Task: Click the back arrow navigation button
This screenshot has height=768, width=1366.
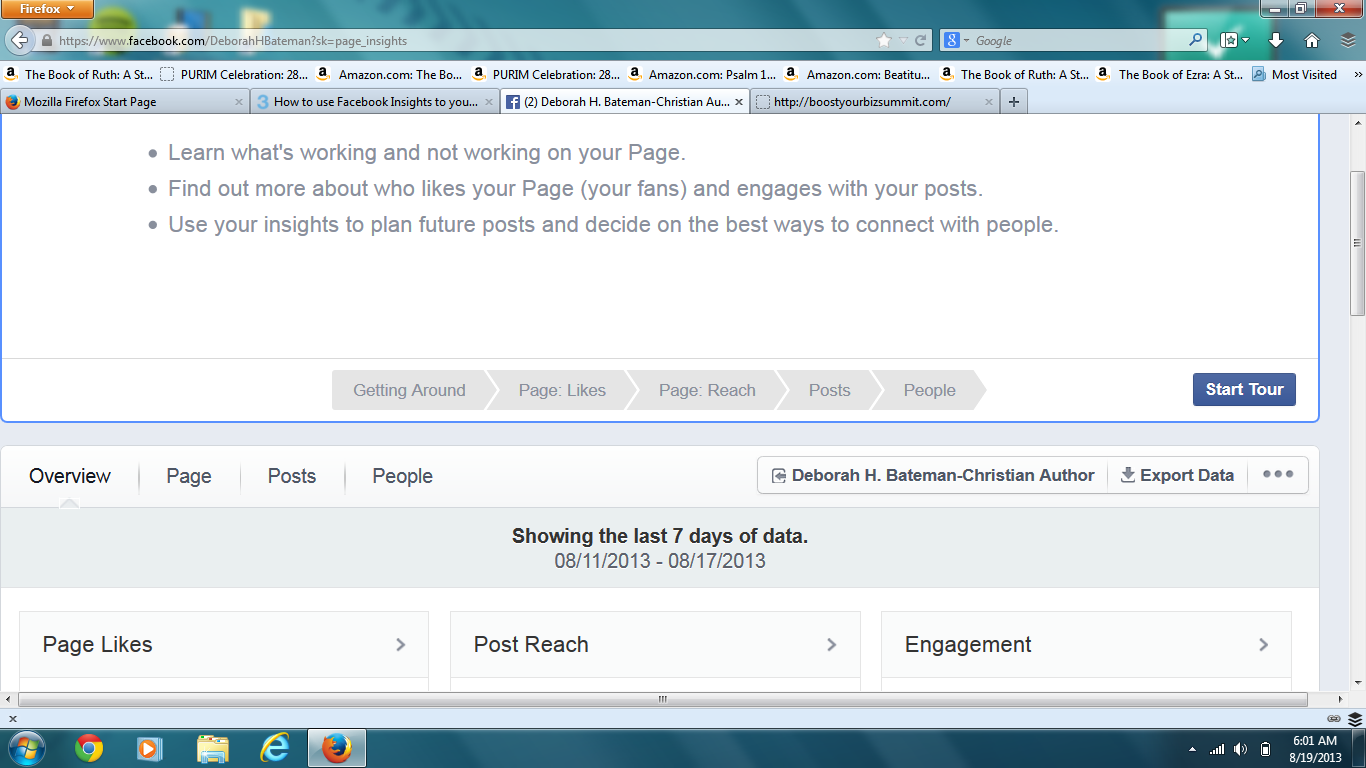Action: pos(19,41)
